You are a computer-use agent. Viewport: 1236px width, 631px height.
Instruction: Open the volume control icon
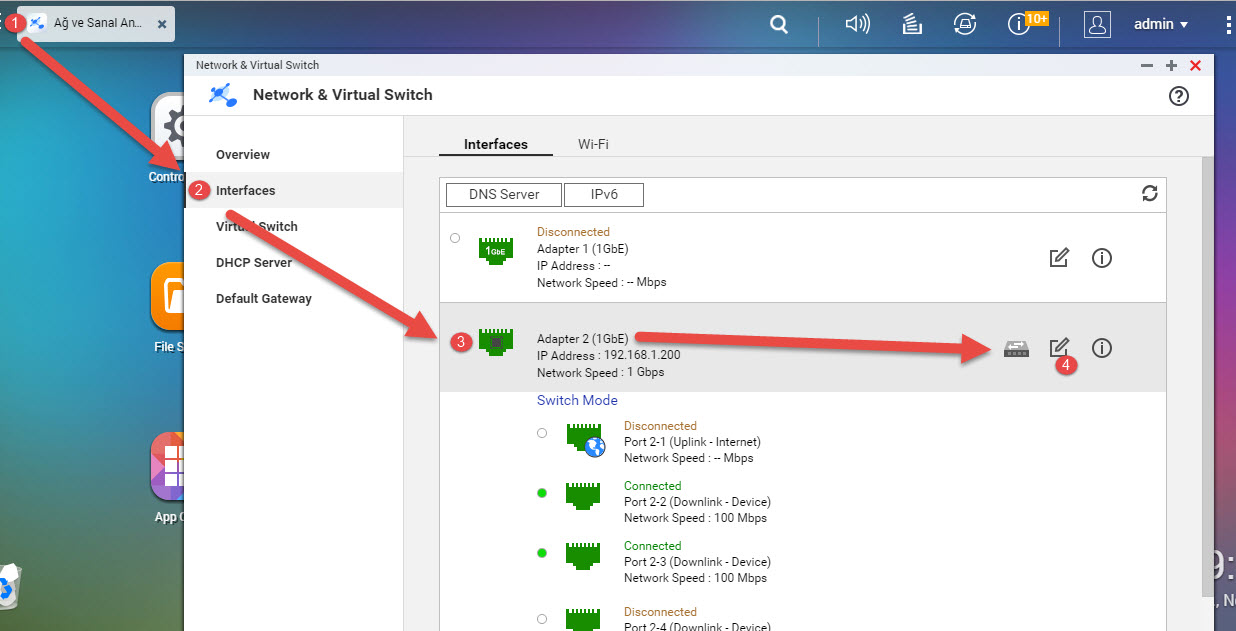coord(857,25)
